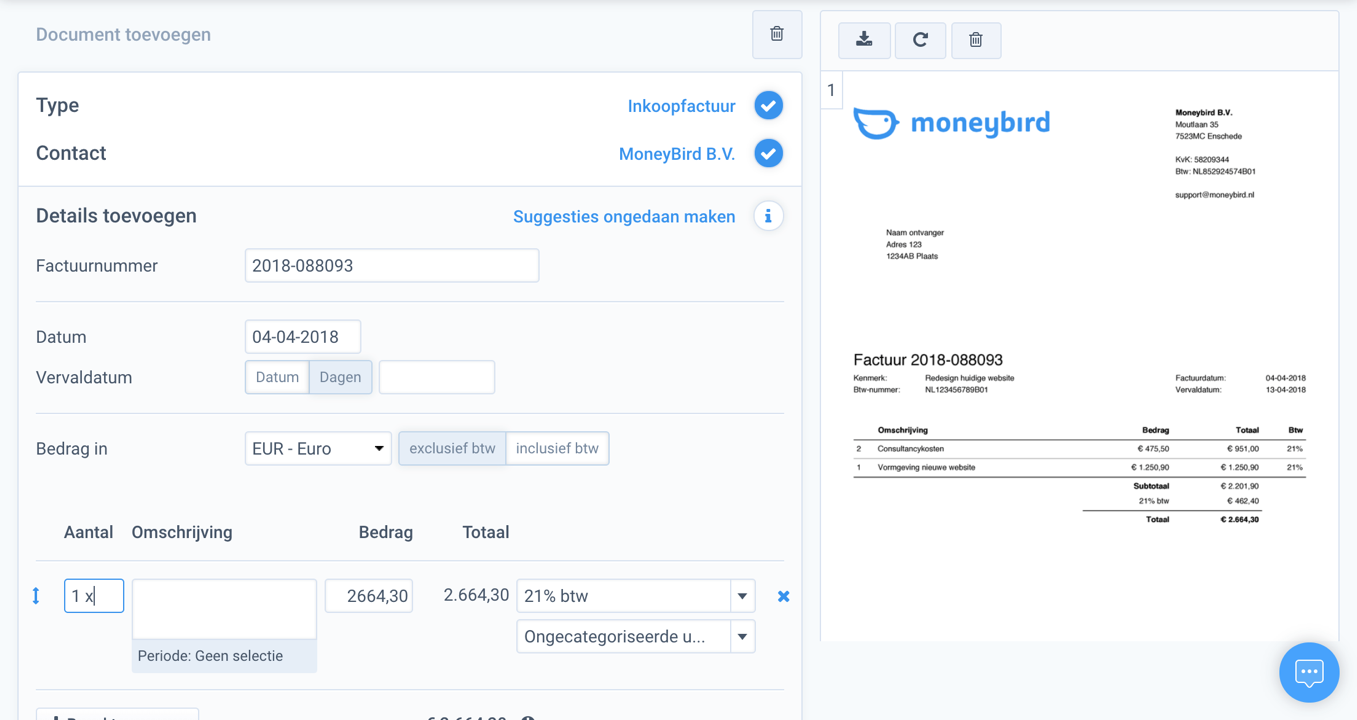Viewport: 1357px width, 720px height.
Task: Confirm the Type checkmark for Inkoopfactuur
Action: click(x=768, y=105)
